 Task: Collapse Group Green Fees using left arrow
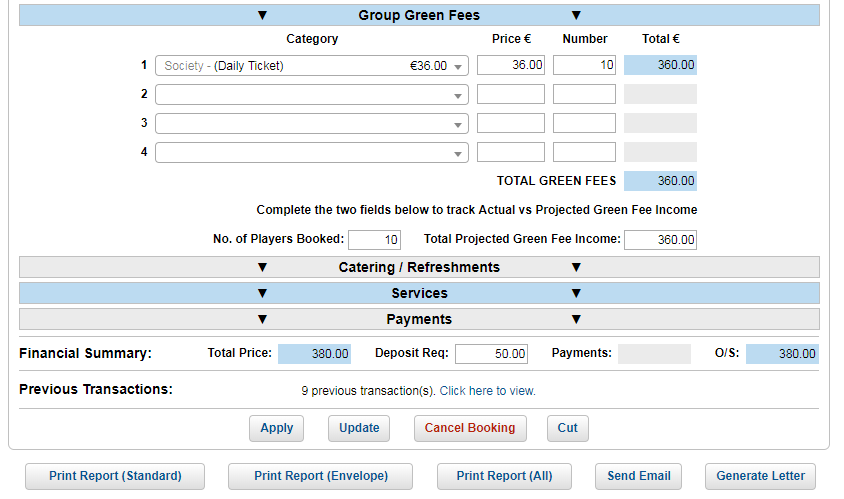pyautogui.click(x=262, y=15)
